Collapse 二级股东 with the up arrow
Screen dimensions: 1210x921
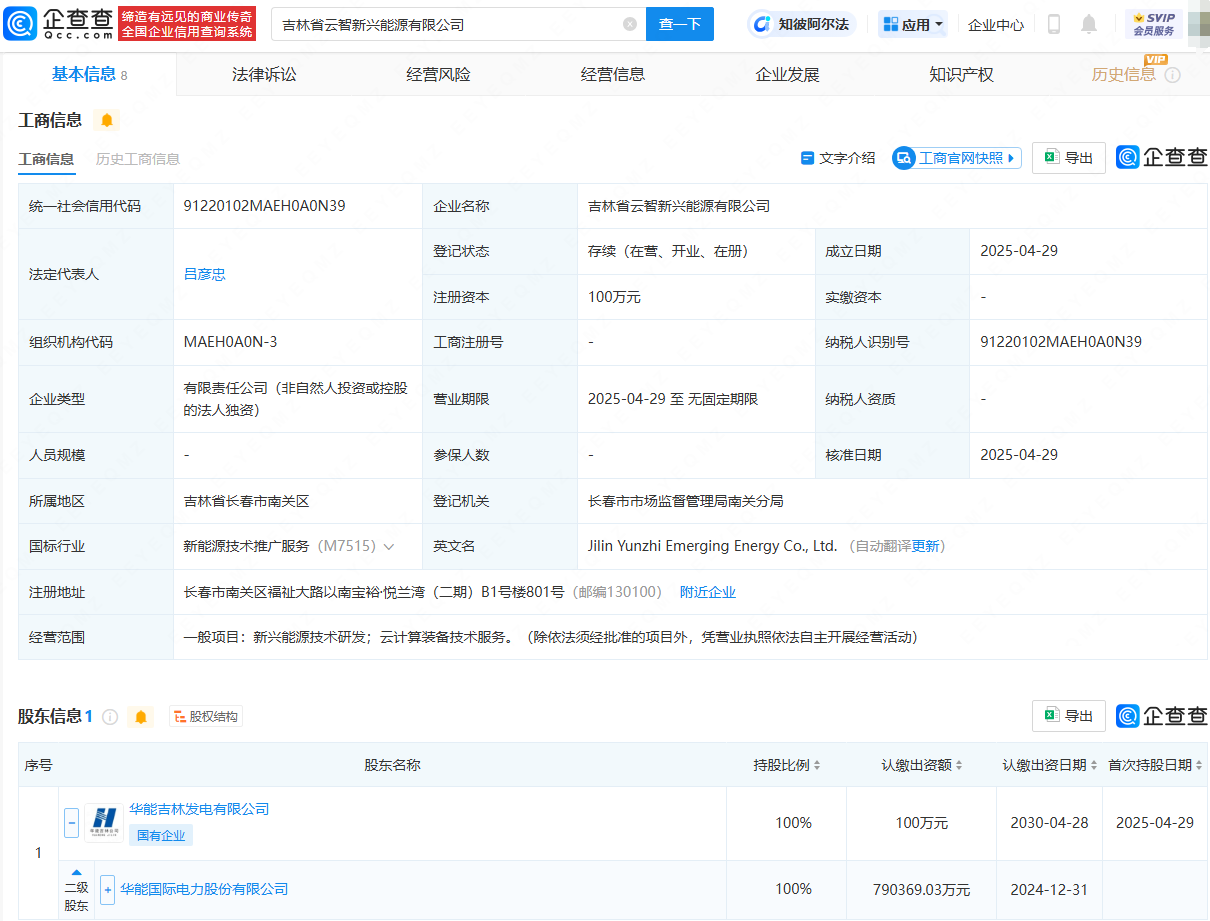point(76,873)
